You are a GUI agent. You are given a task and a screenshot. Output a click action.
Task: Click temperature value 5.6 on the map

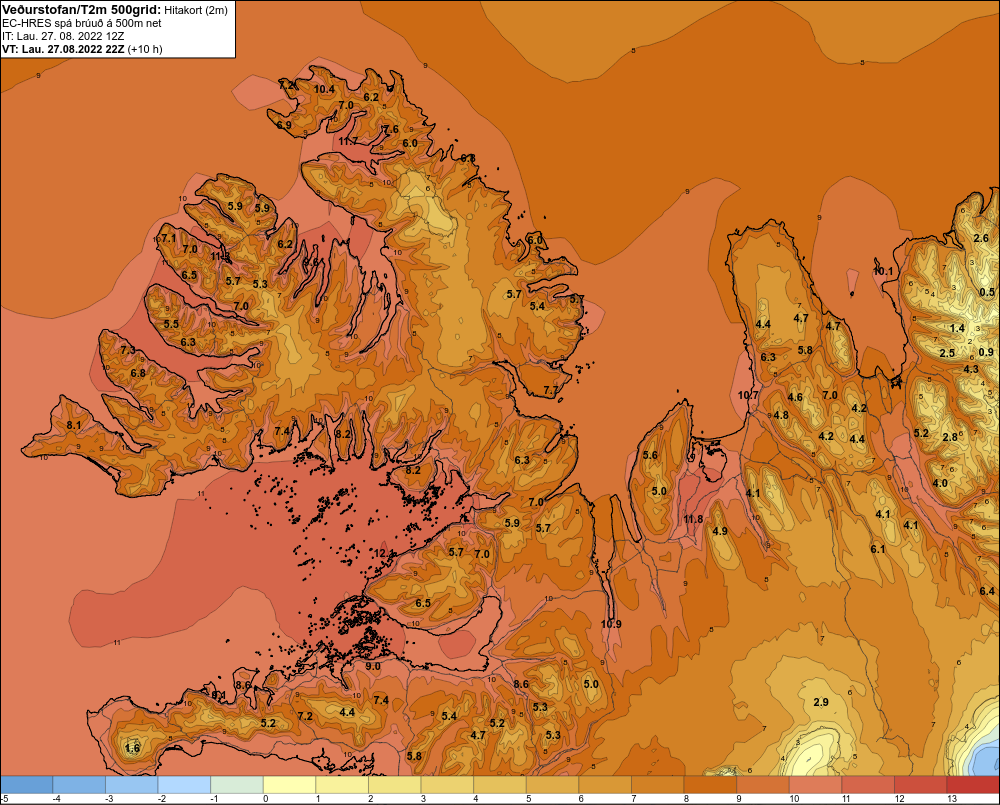point(650,455)
